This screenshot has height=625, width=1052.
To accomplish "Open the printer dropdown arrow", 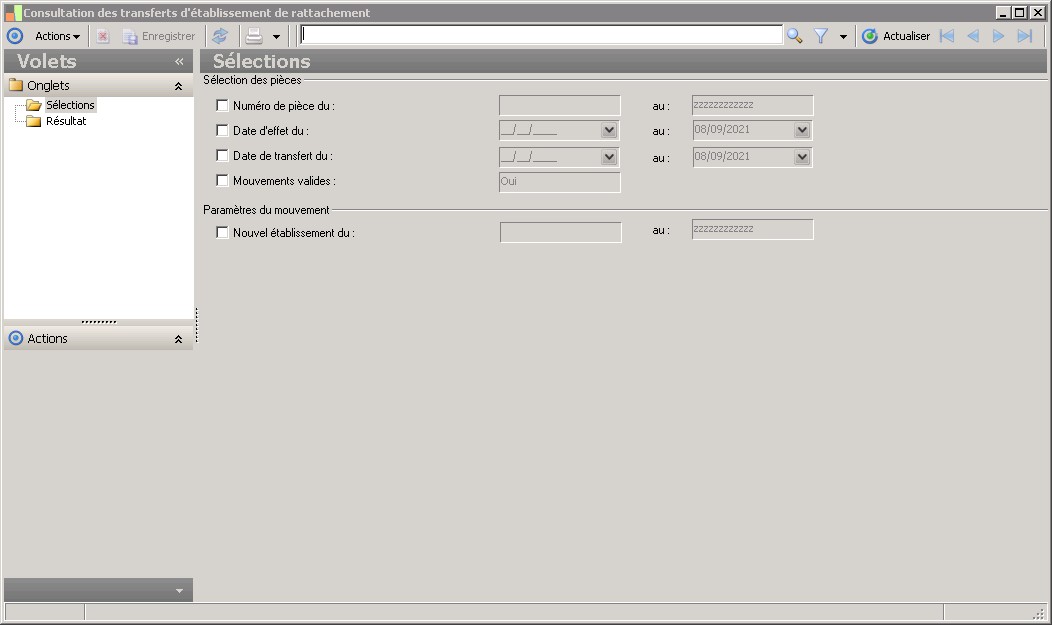I will tap(276, 37).
